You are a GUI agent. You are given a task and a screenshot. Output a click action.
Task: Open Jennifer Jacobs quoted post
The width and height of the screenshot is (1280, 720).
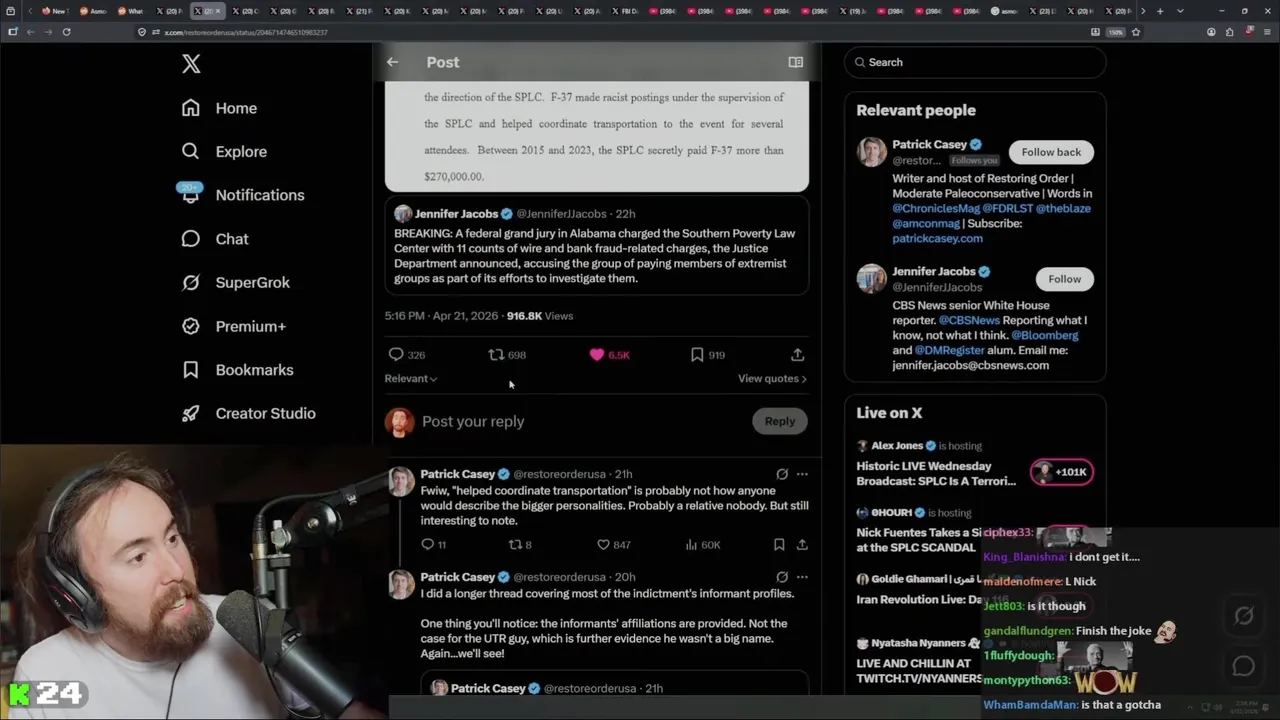[x=597, y=247]
